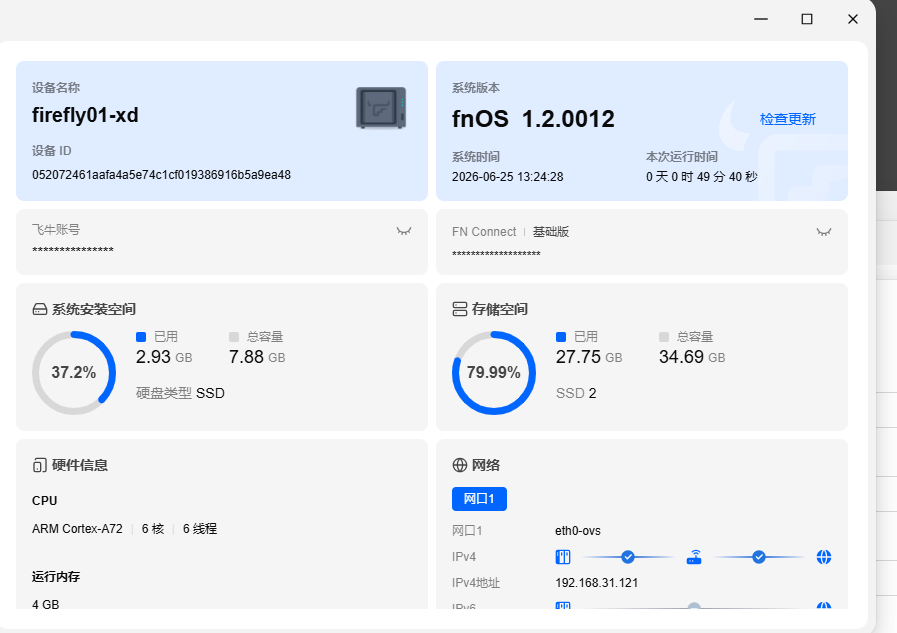897x633 pixels.
Task: Click the eth0-ovs interface name
Action: coord(578,531)
